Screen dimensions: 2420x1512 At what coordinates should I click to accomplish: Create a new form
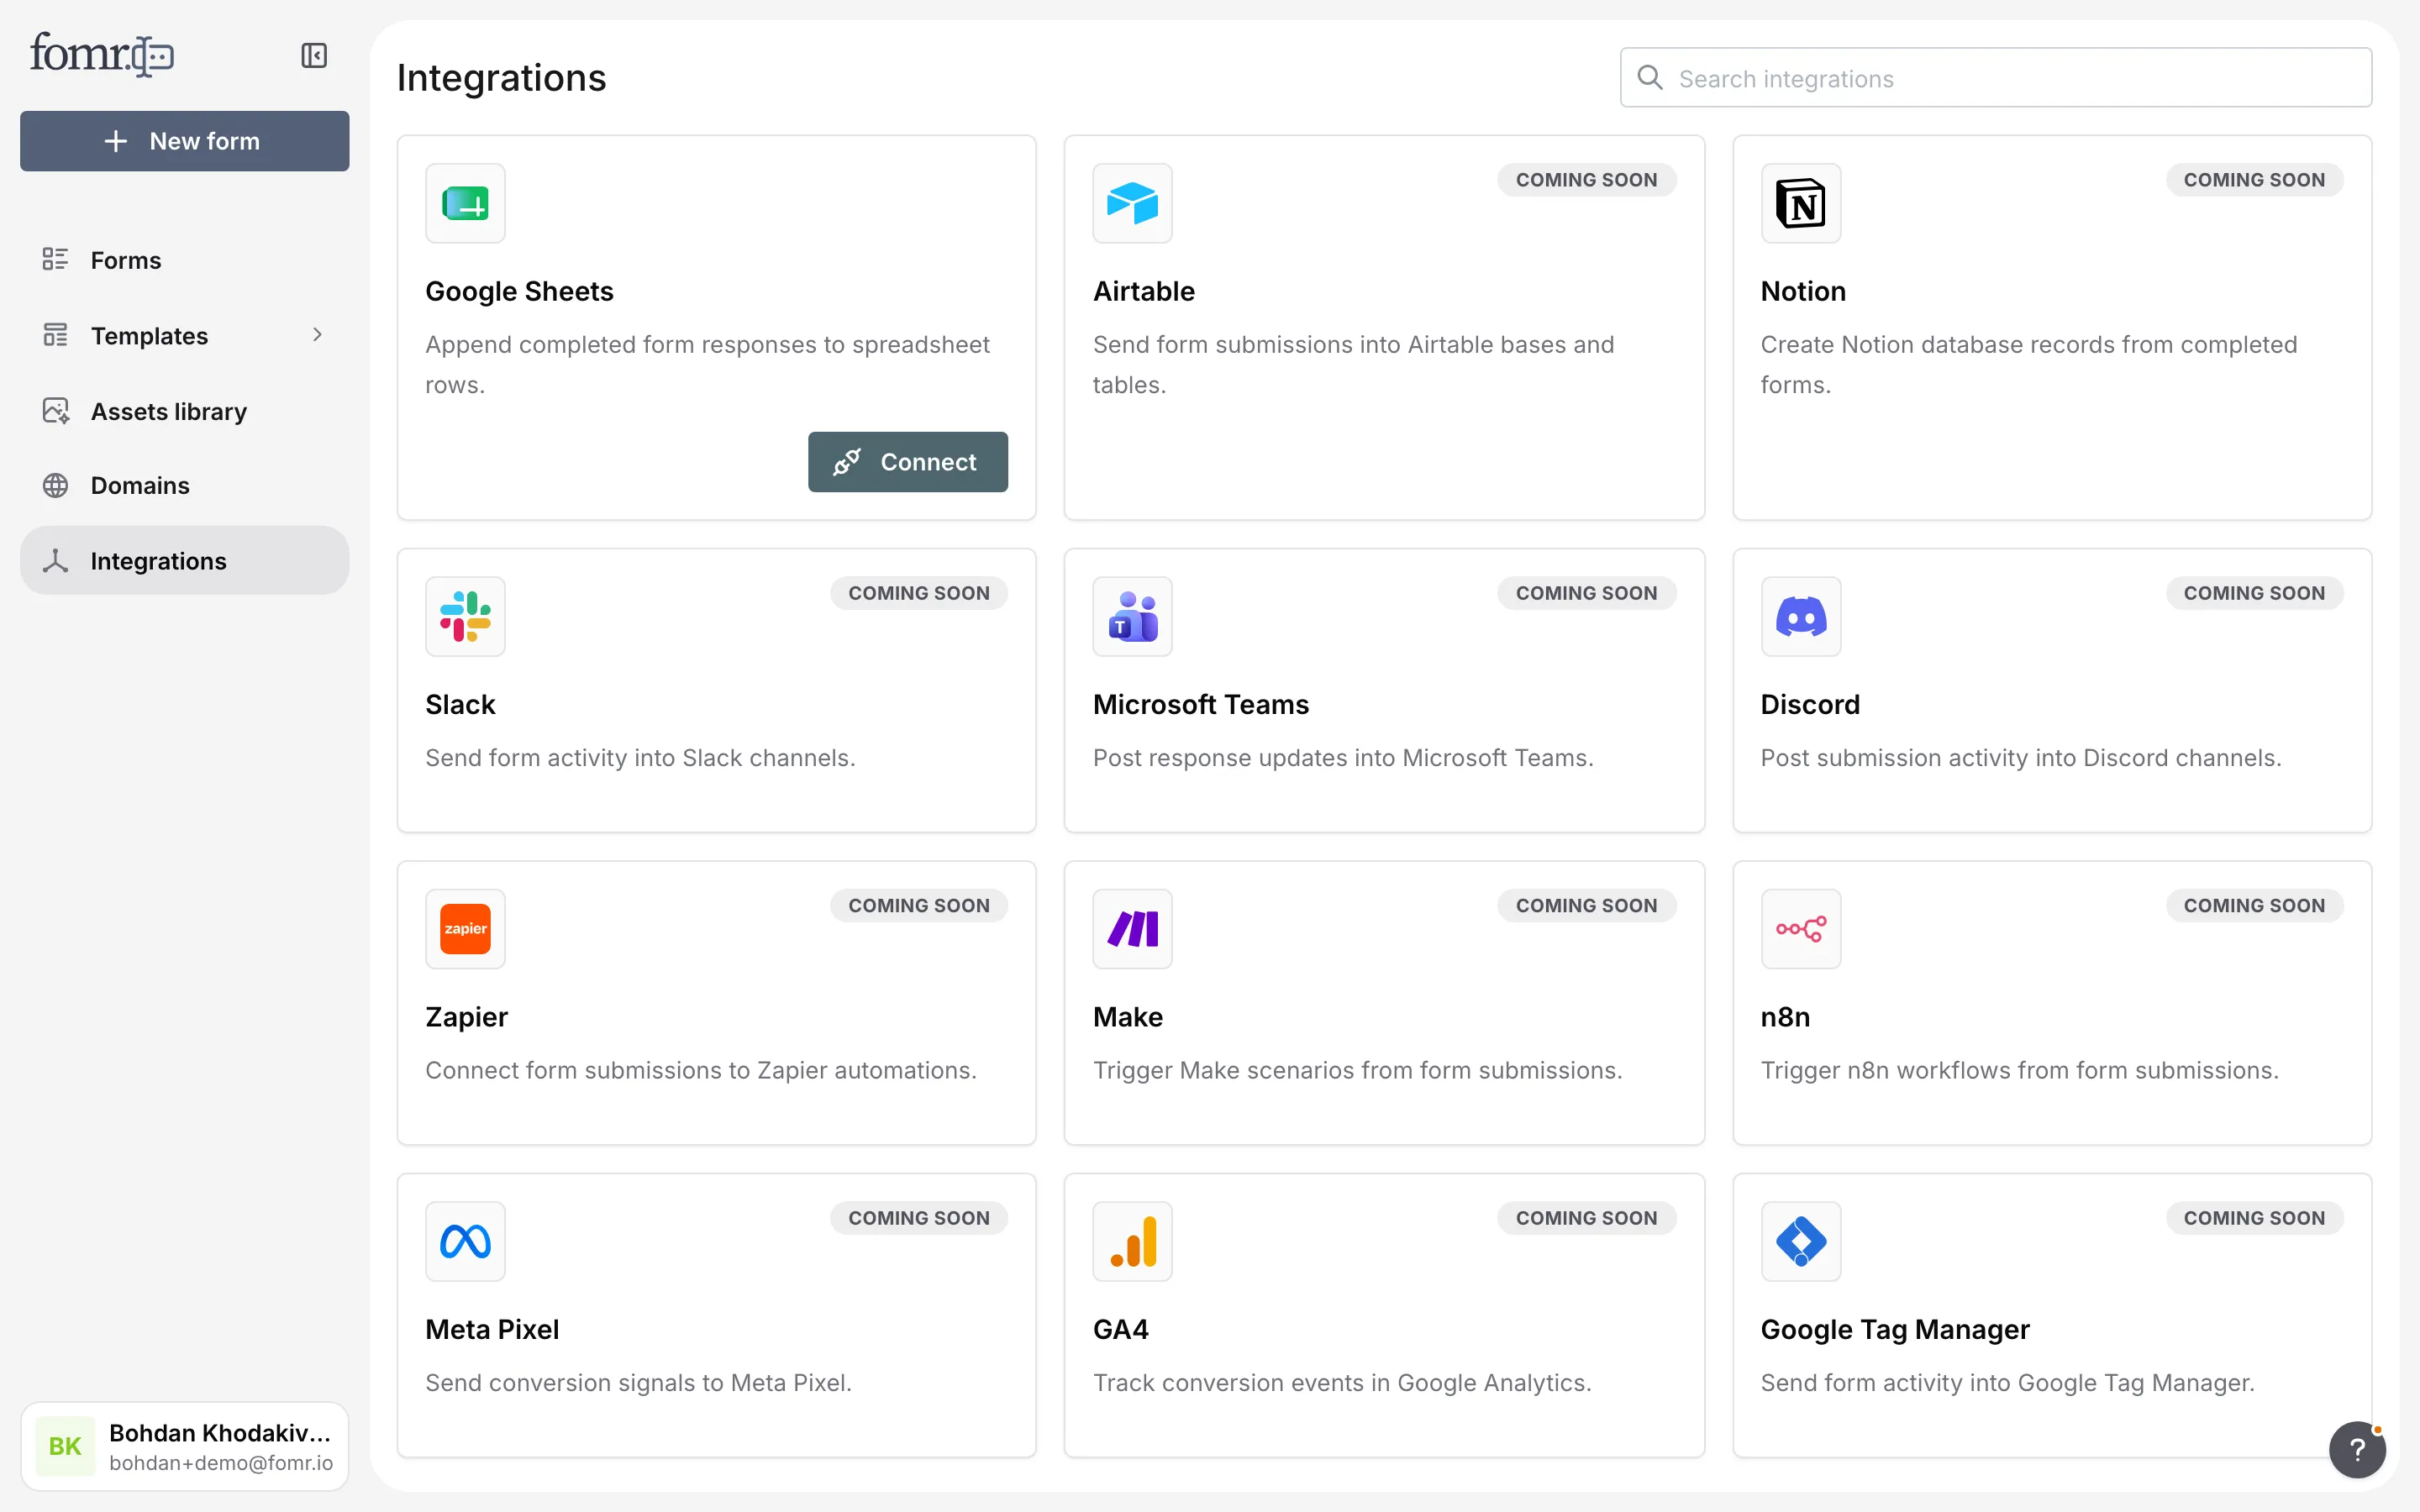185,141
